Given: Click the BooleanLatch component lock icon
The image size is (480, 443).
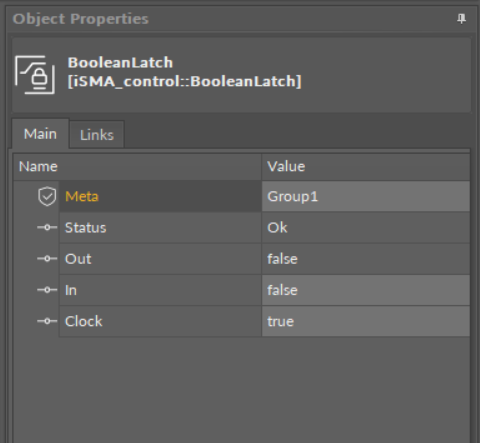Looking at the screenshot, I should pyautogui.click(x=35, y=75).
